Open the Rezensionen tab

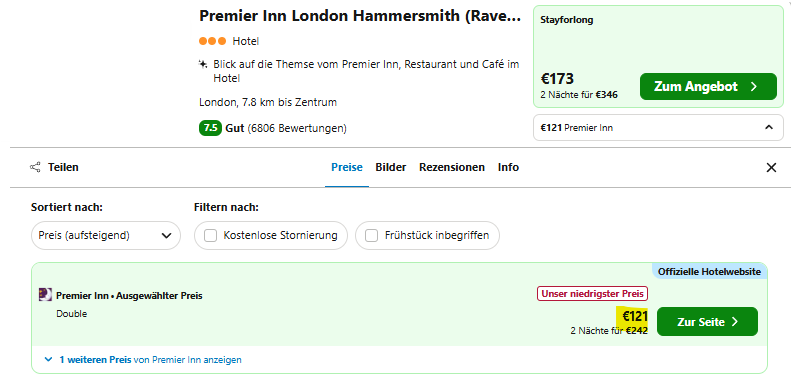tap(451, 167)
